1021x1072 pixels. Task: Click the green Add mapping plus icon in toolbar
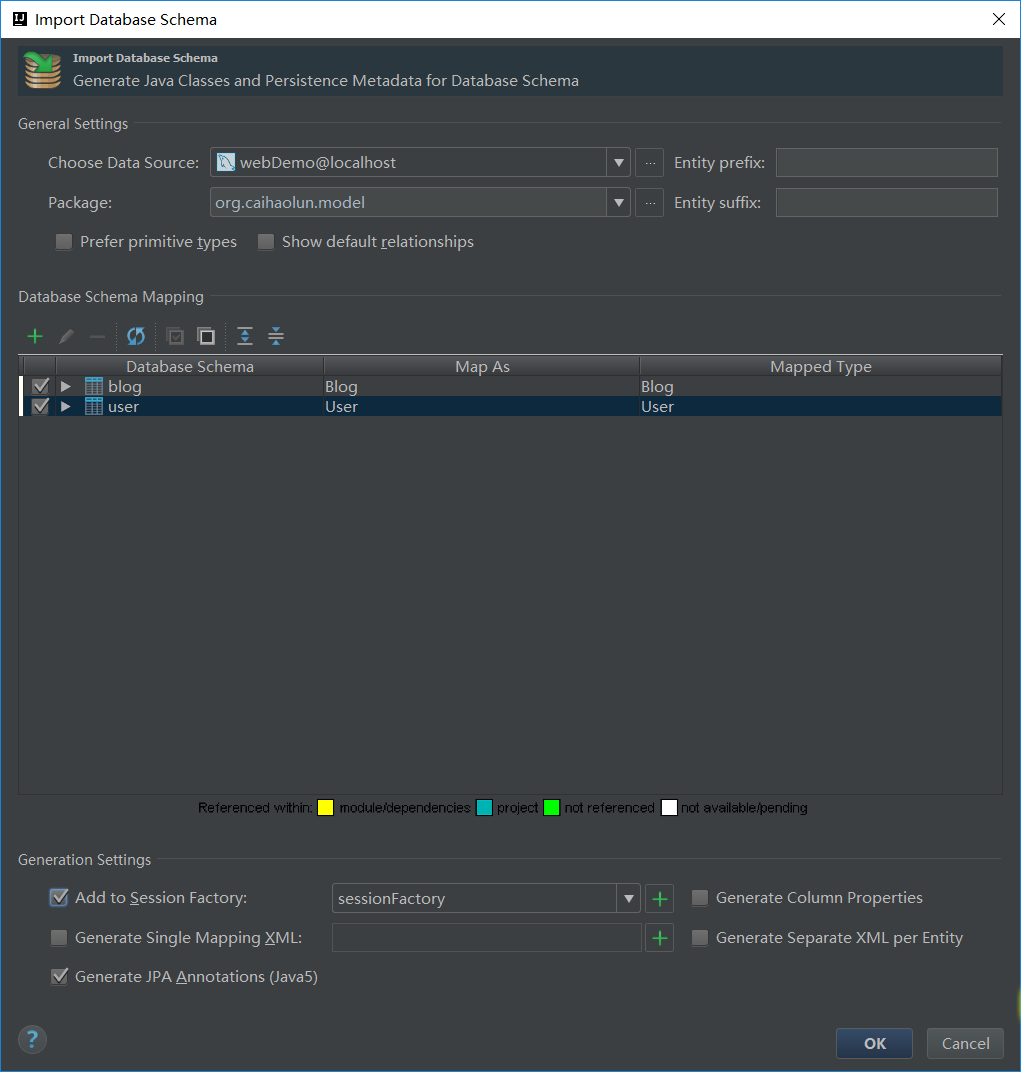(x=35, y=336)
